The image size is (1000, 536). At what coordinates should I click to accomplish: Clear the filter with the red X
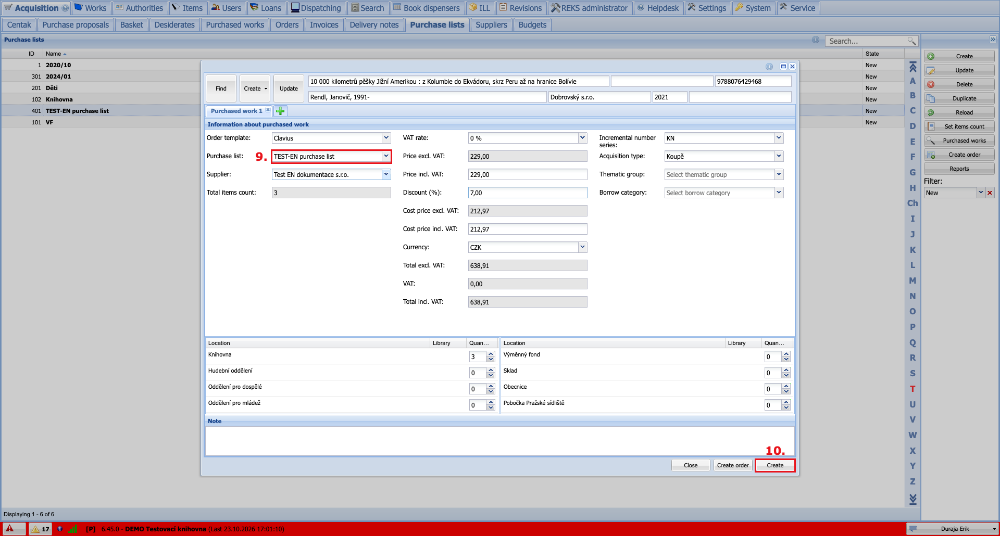990,193
